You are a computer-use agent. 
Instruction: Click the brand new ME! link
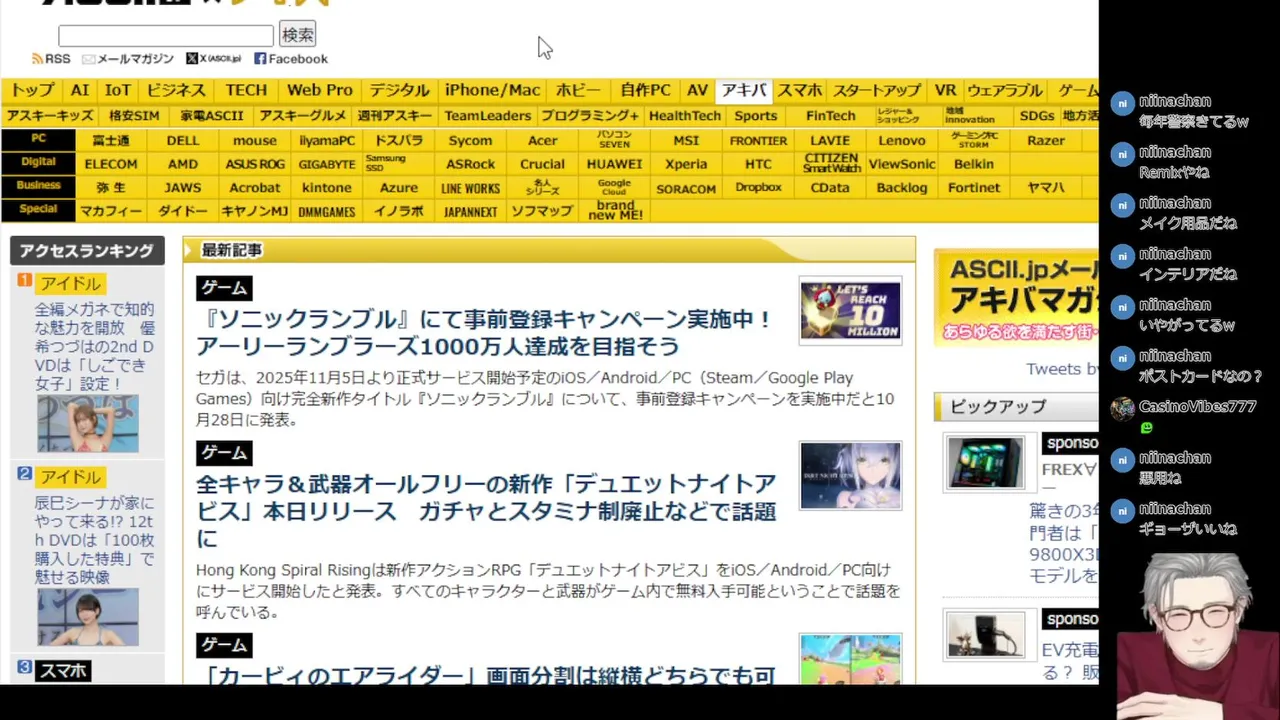[614, 211]
